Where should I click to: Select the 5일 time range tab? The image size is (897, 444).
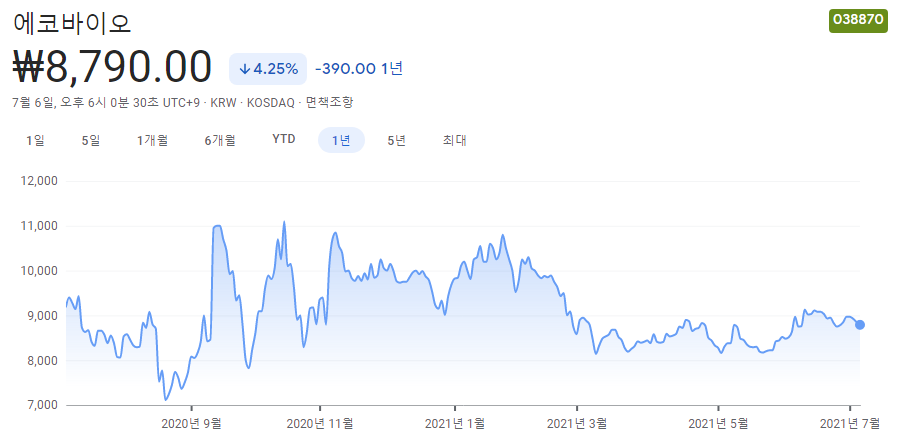[x=91, y=140]
